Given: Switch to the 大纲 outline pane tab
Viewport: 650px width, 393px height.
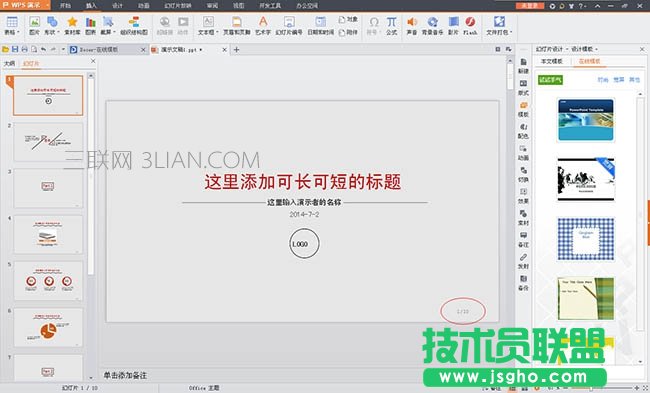Looking at the screenshot, I should pos(9,63).
